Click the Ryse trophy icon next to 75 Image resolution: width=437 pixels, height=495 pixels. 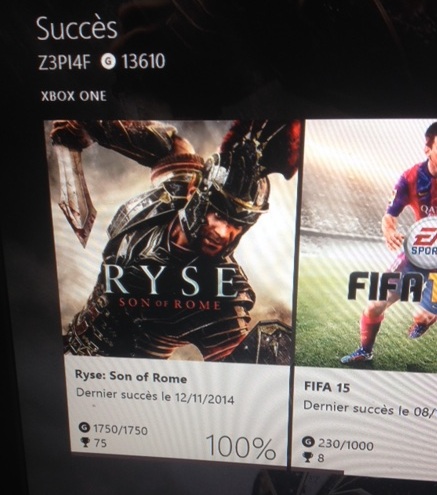pyautogui.click(x=85, y=442)
